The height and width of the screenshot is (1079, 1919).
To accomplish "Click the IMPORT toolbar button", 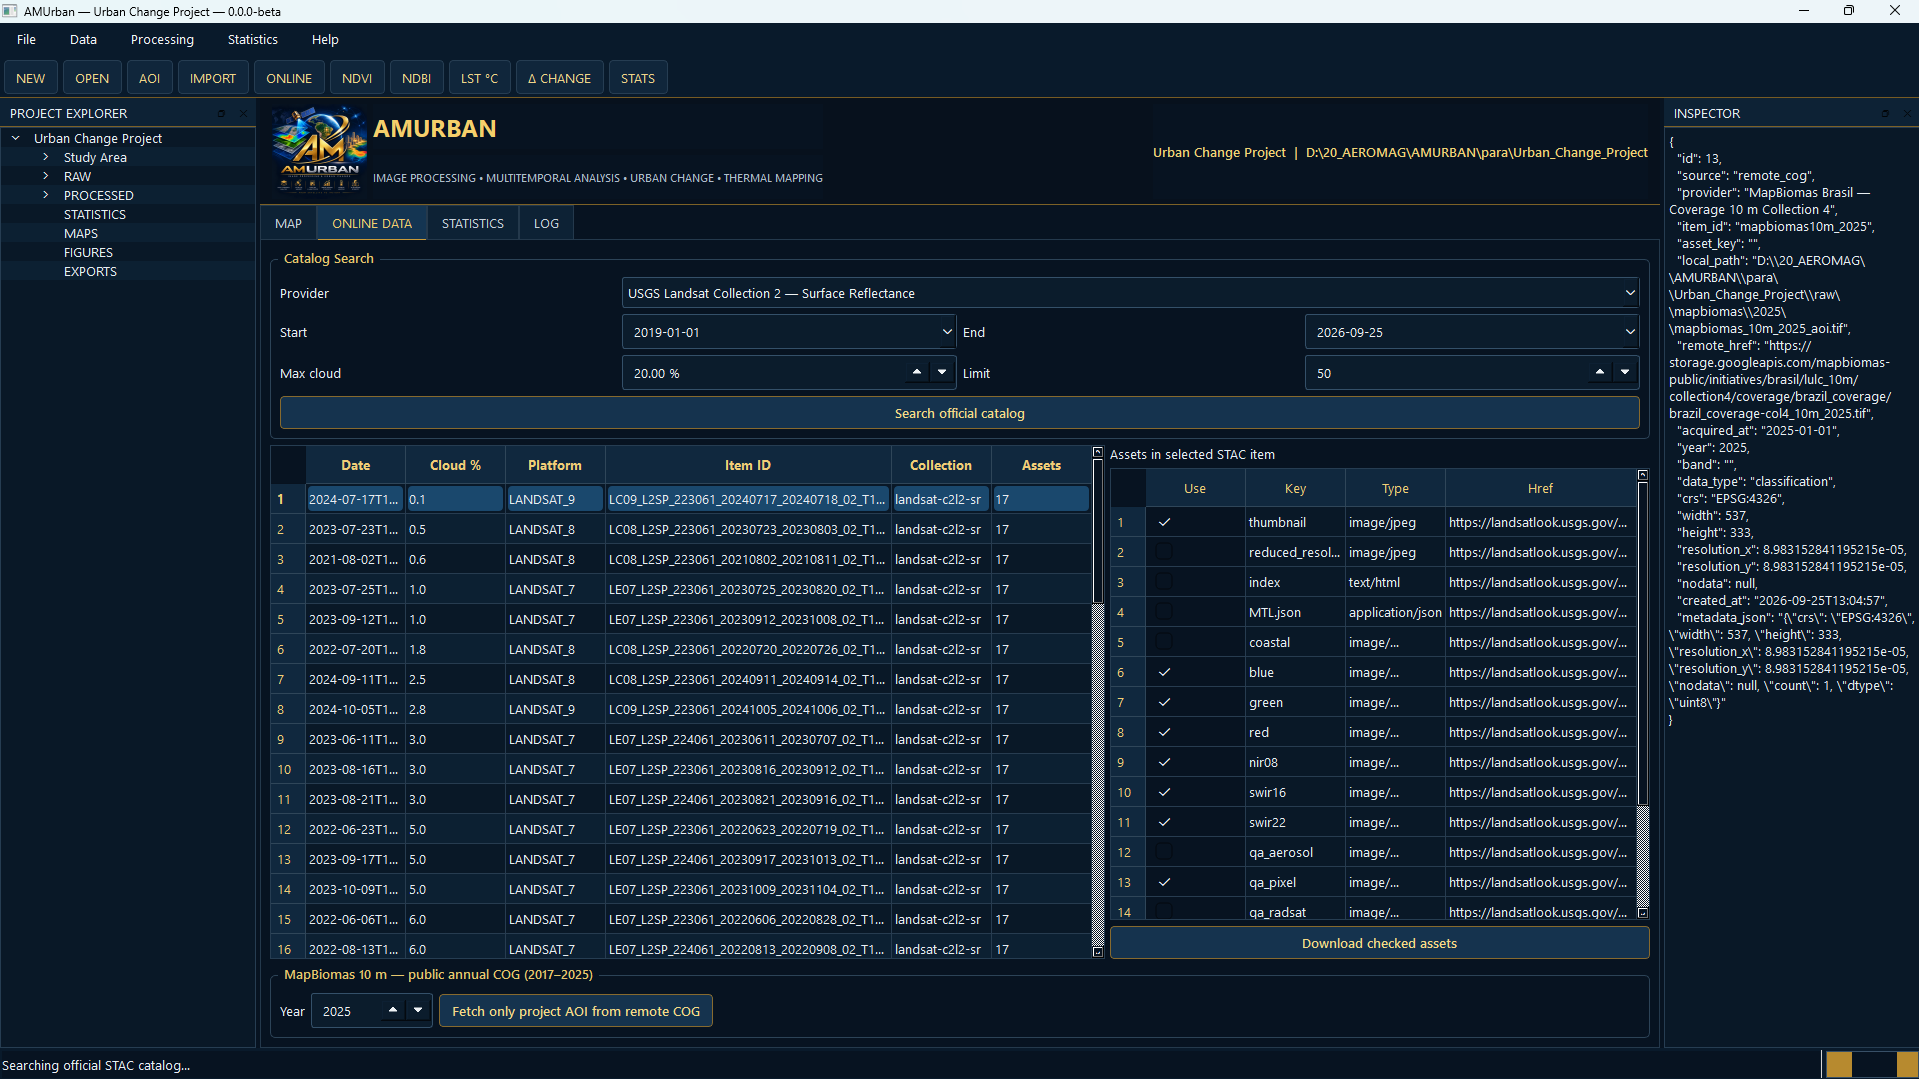I will click(213, 78).
